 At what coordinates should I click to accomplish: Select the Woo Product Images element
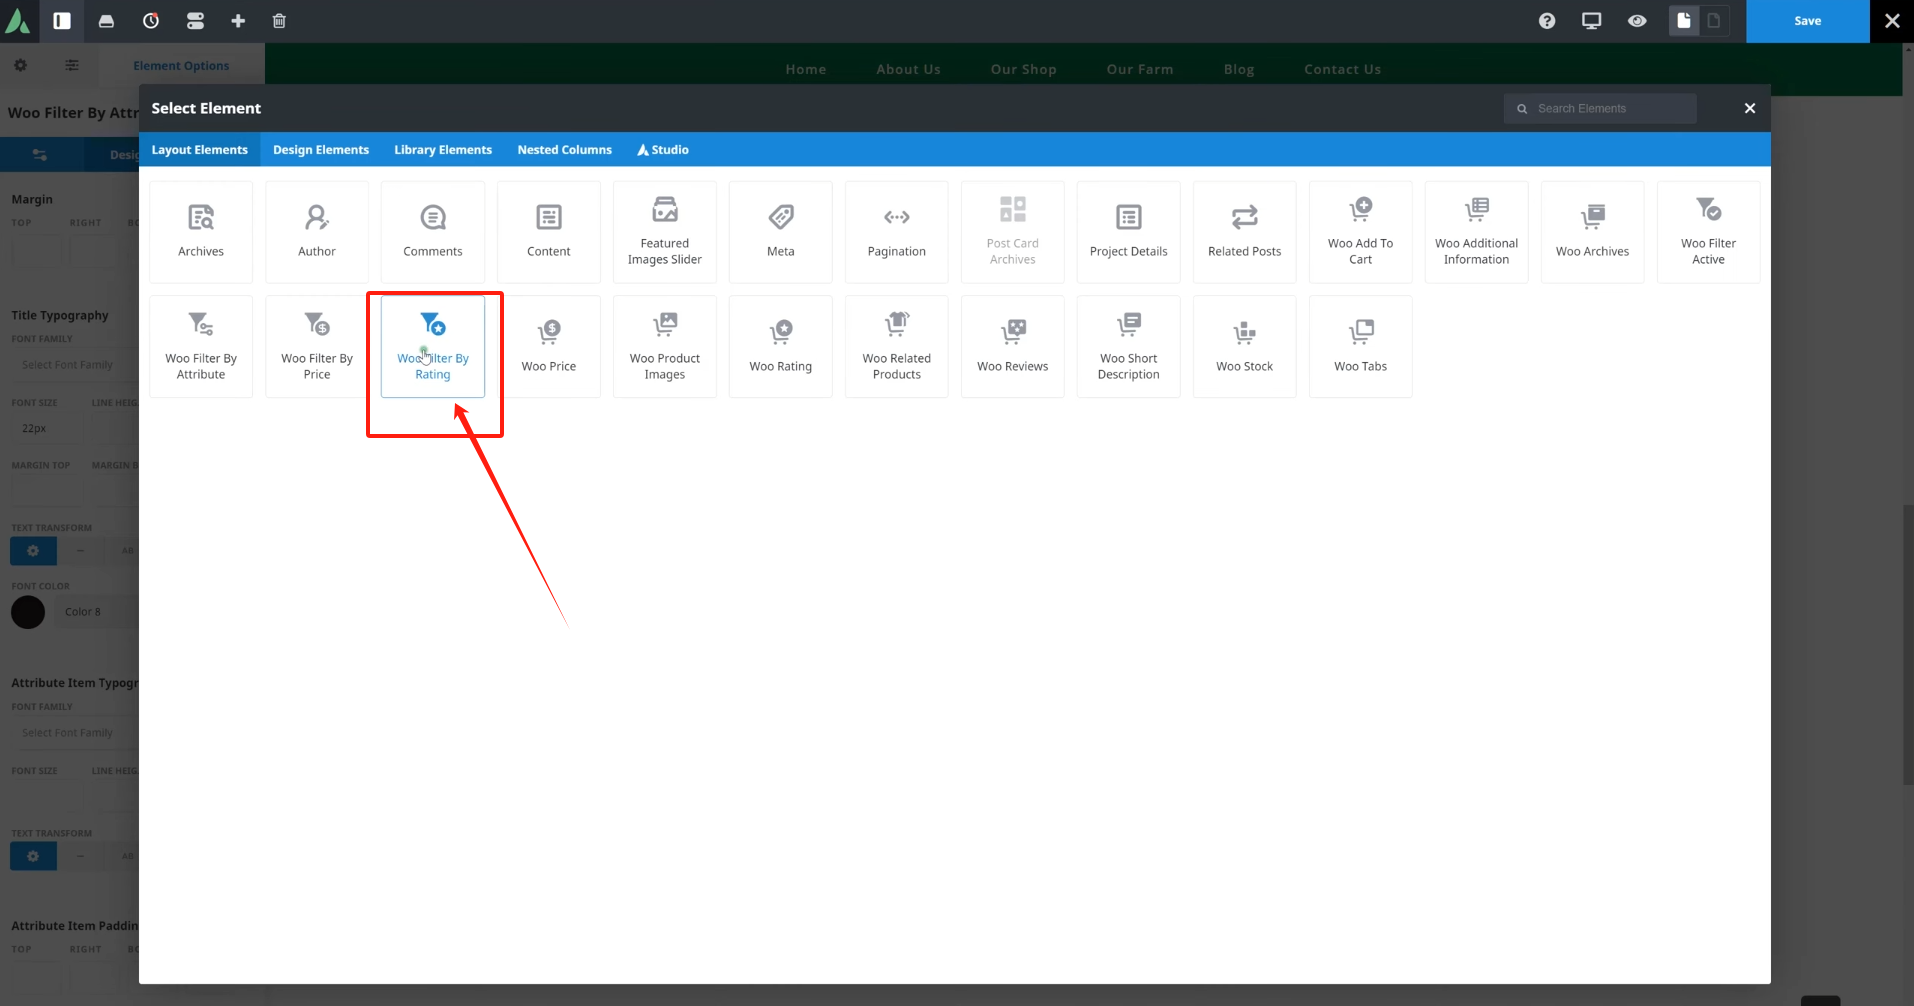click(664, 346)
